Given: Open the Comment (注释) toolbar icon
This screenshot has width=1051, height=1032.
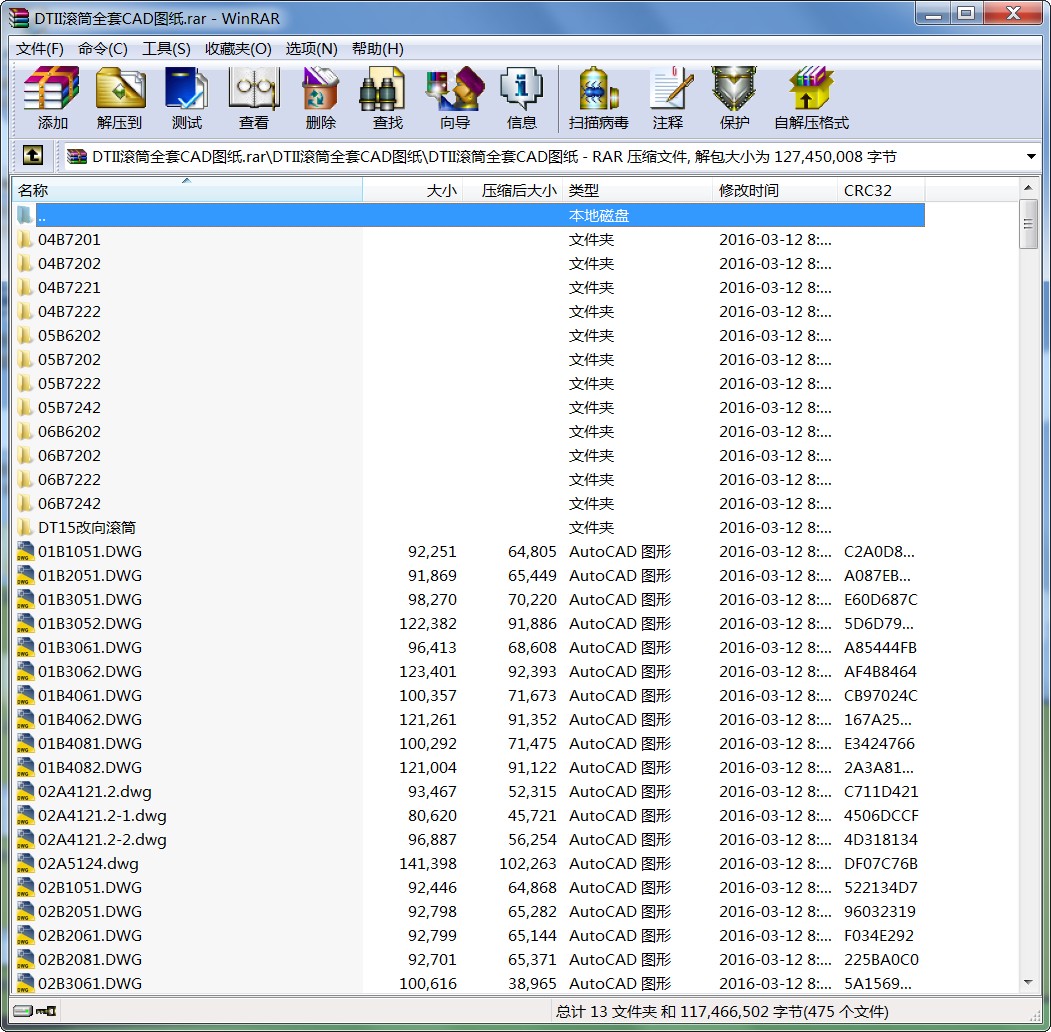Looking at the screenshot, I should (x=668, y=98).
